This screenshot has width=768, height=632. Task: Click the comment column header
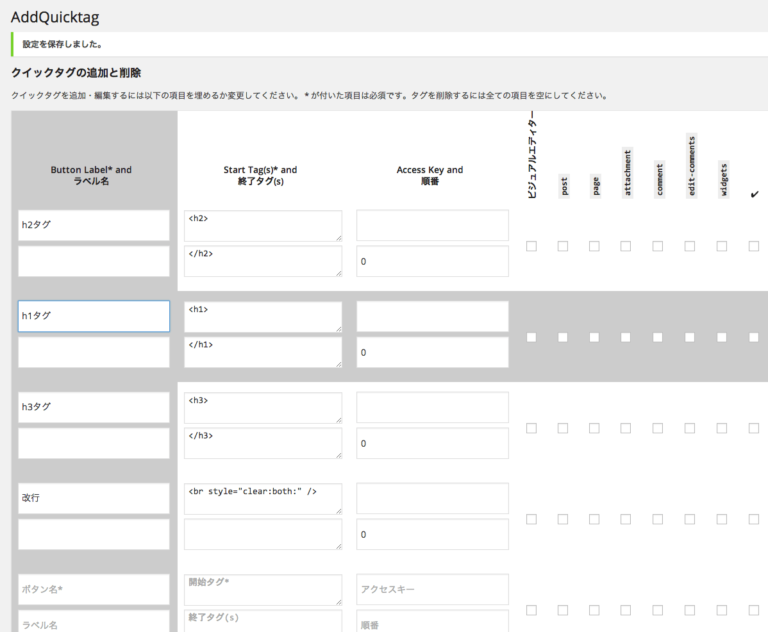[659, 179]
